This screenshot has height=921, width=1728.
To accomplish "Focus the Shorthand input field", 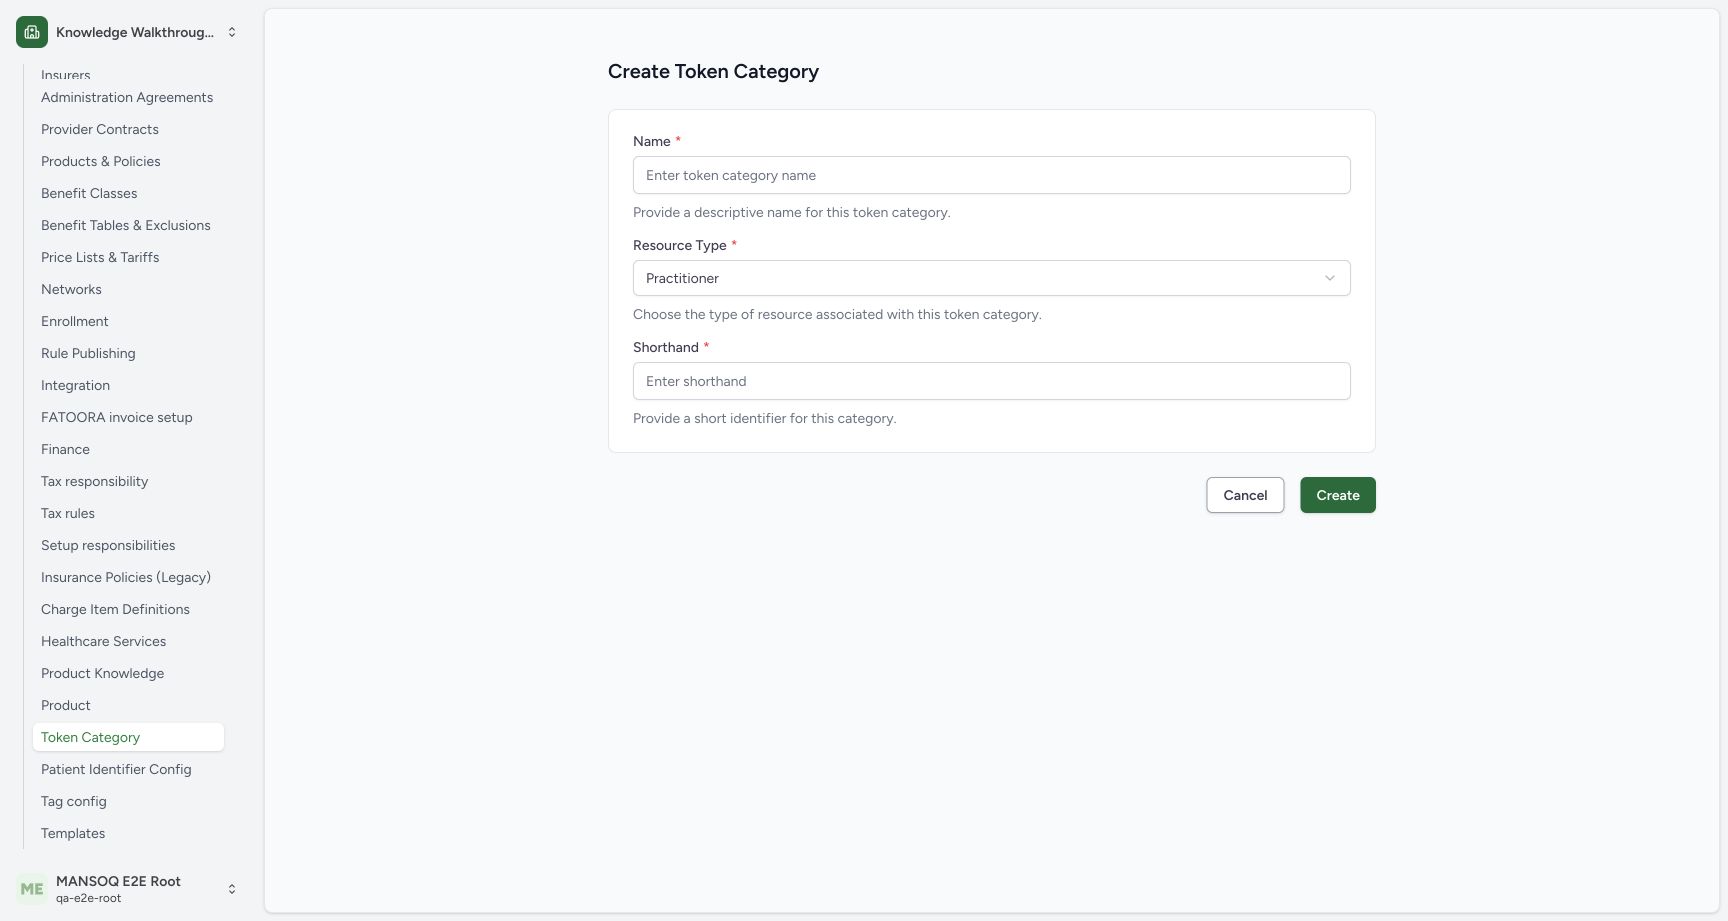I will coord(991,381).
